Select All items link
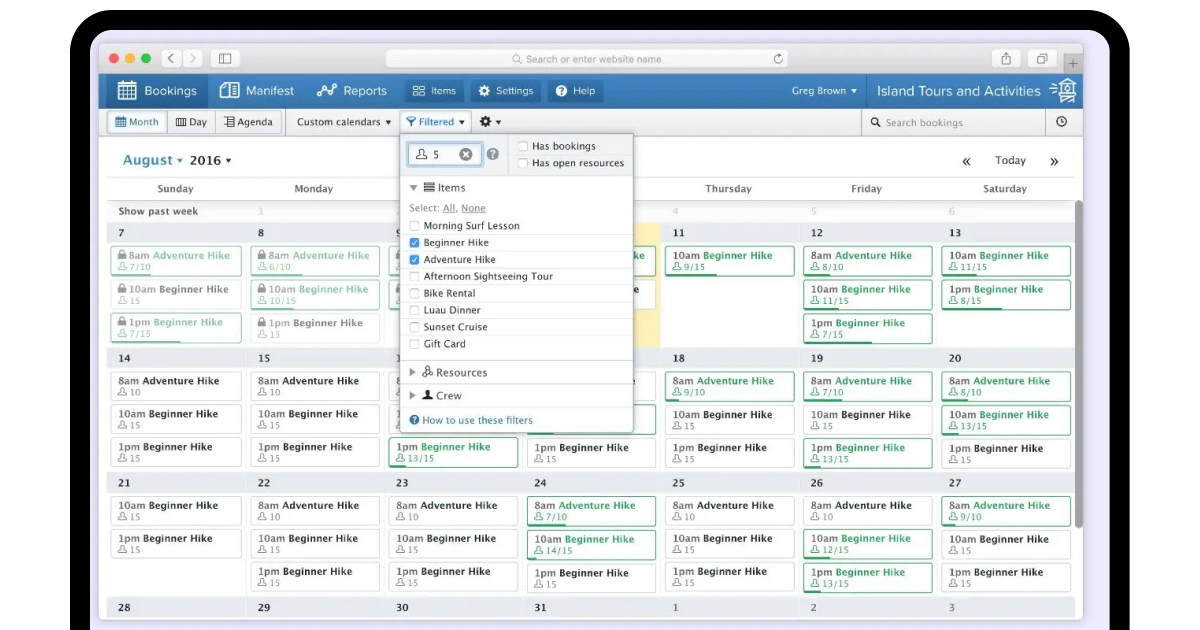The image size is (1200, 630). tap(449, 208)
